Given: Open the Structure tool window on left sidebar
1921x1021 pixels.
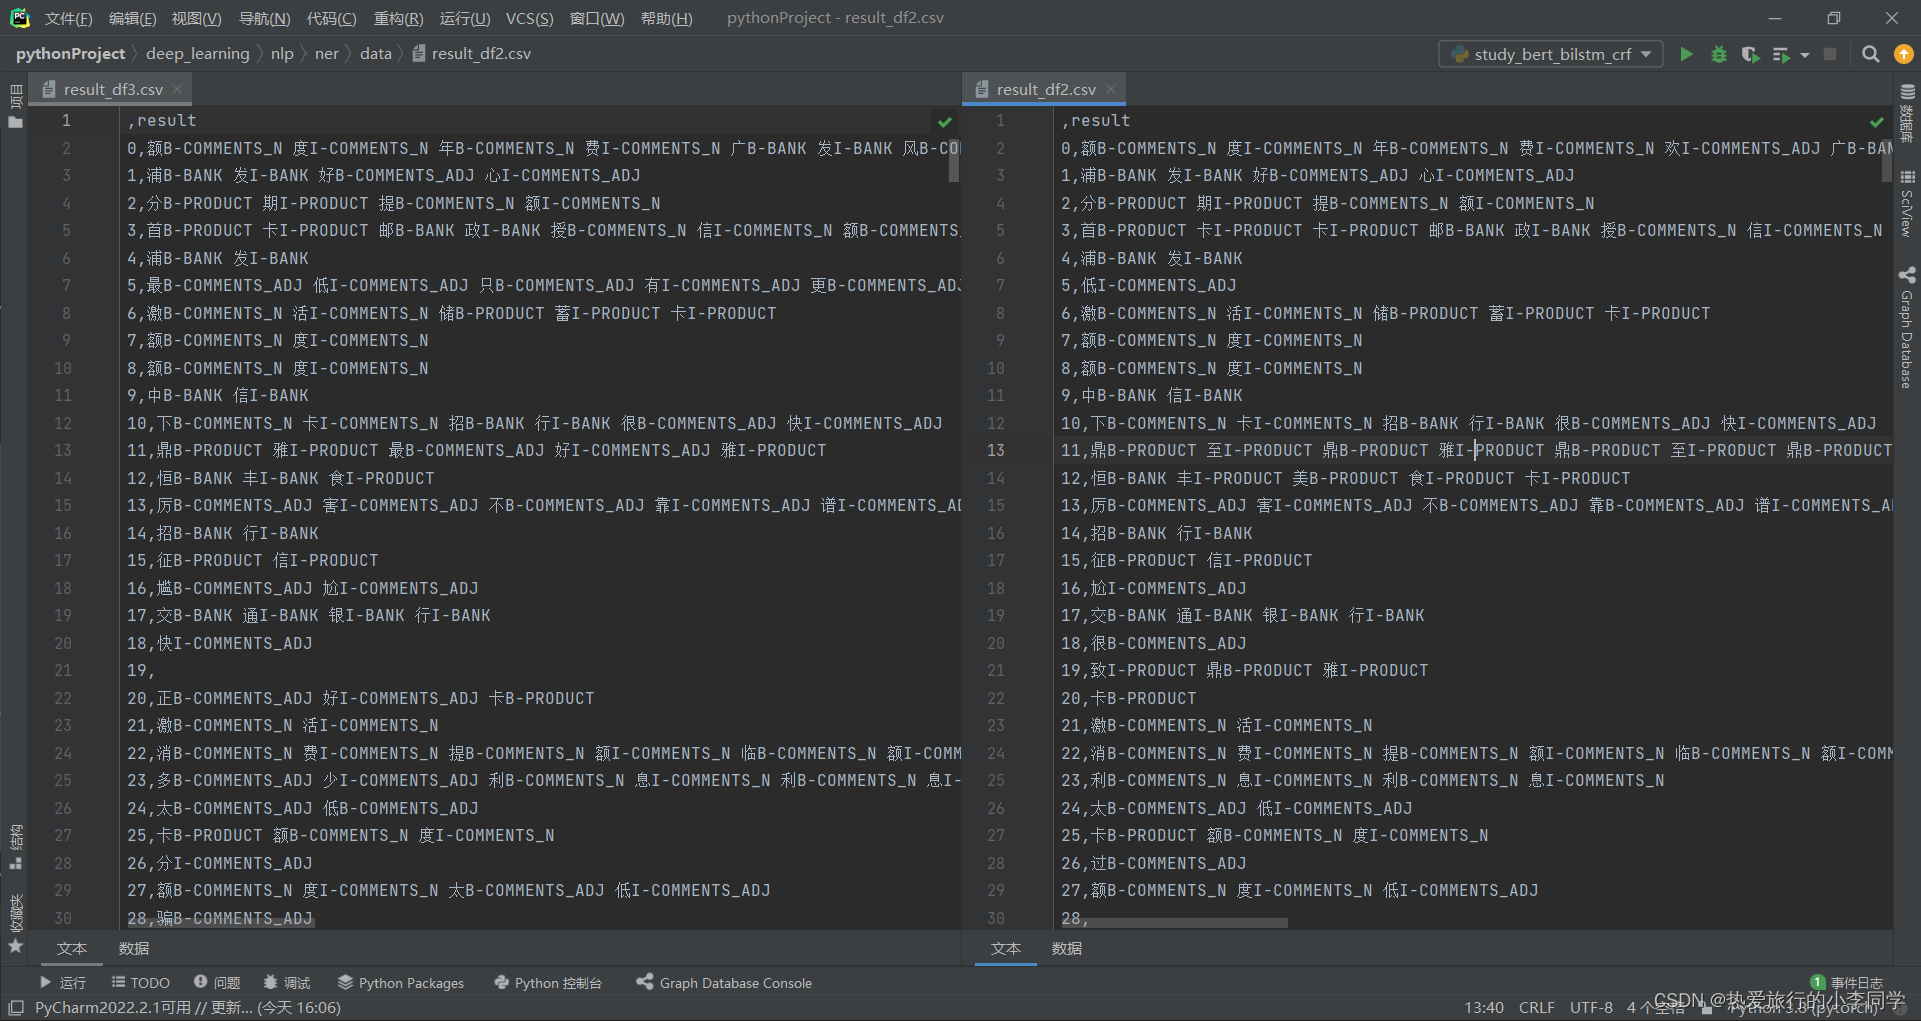Looking at the screenshot, I should 15,847.
